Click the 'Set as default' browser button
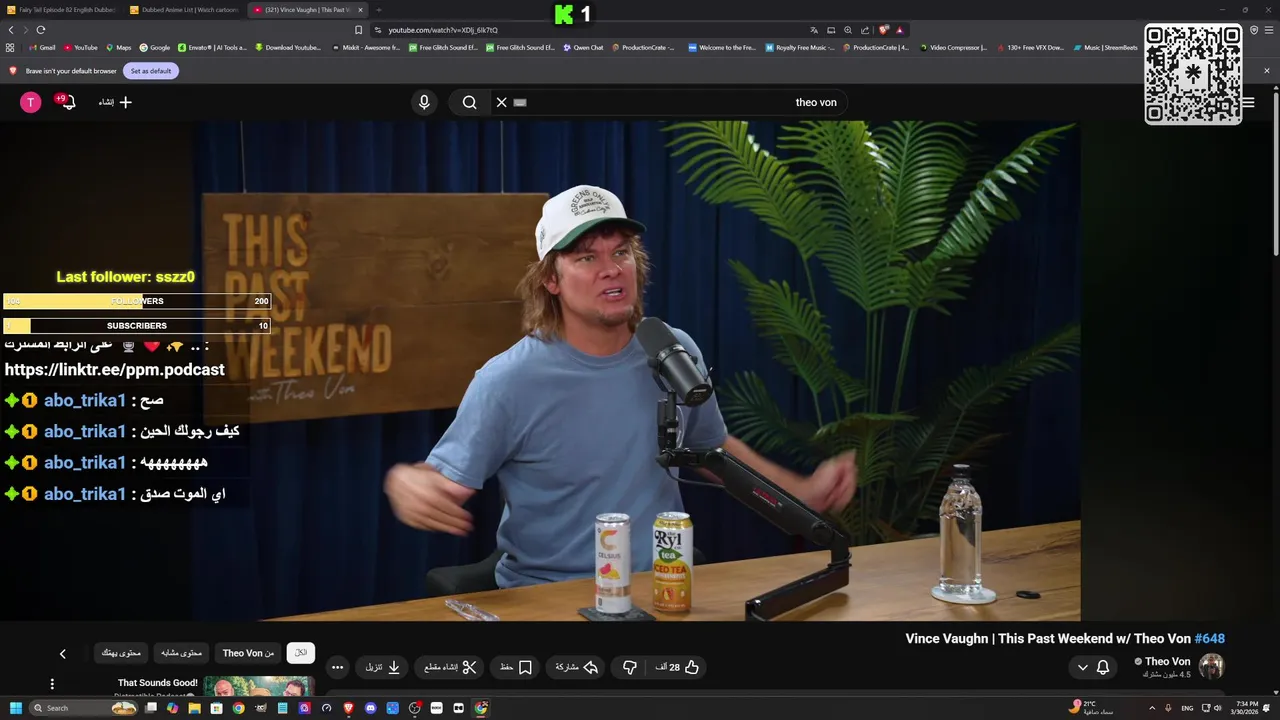 point(151,71)
